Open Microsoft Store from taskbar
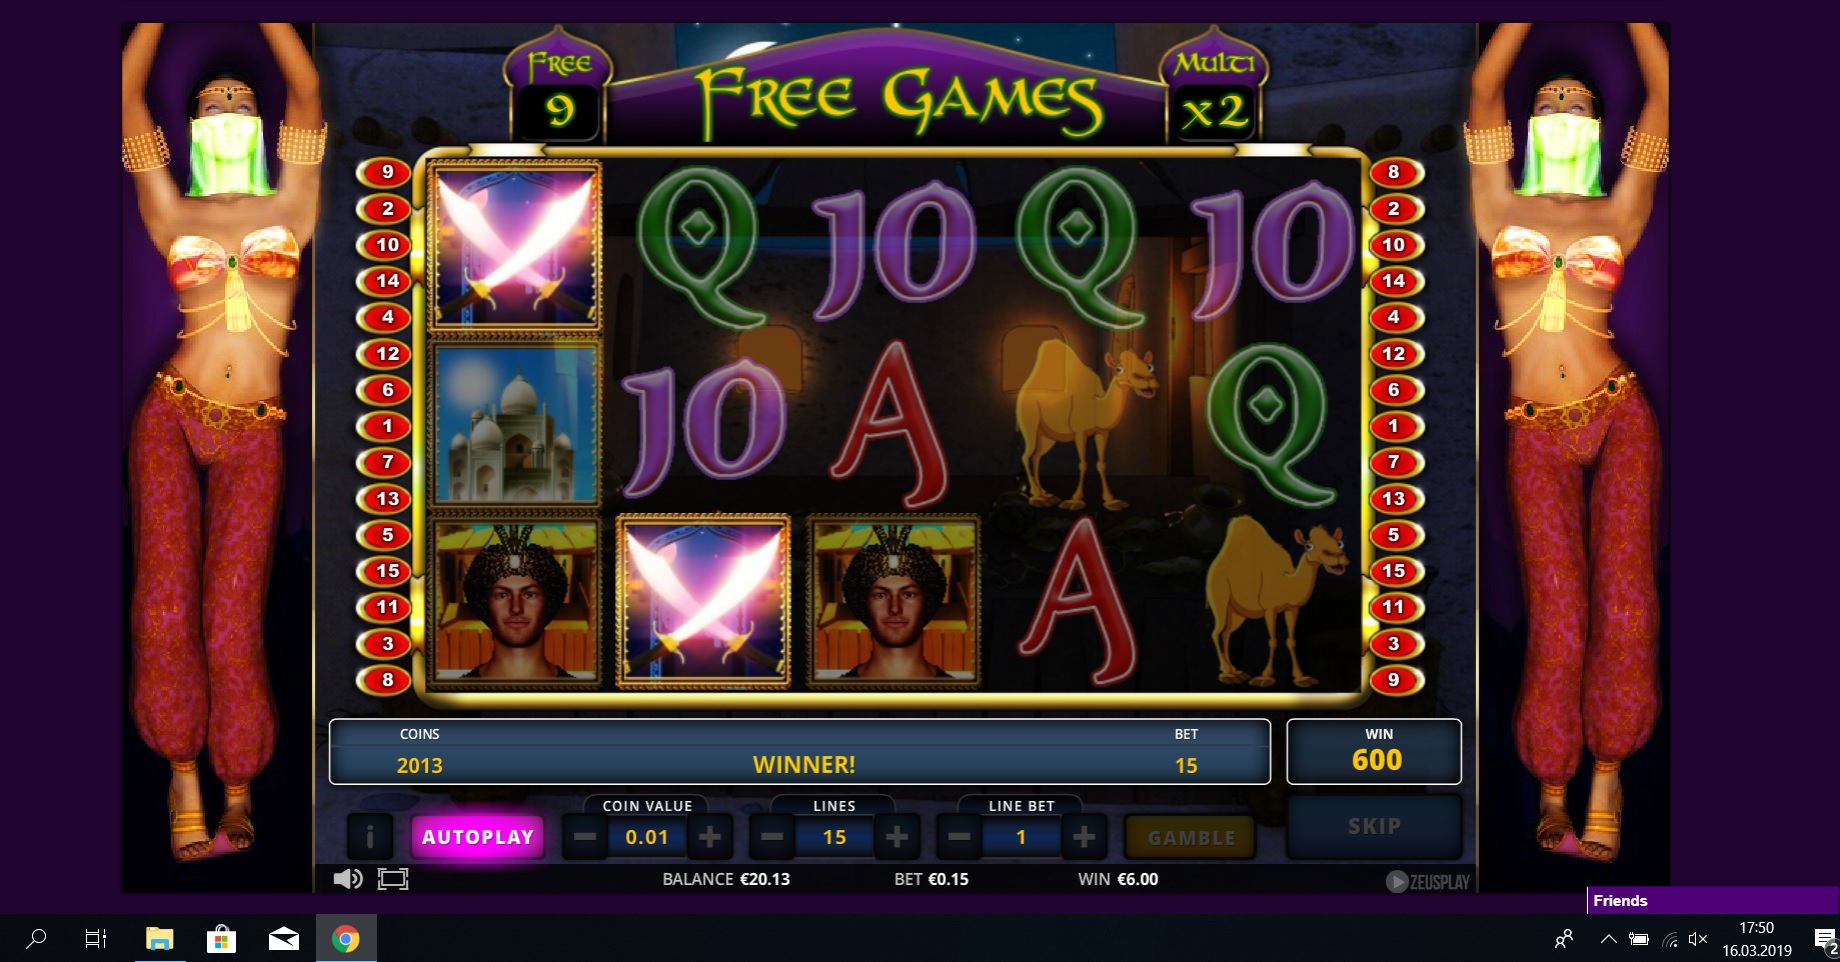The width and height of the screenshot is (1840, 962). click(x=221, y=939)
